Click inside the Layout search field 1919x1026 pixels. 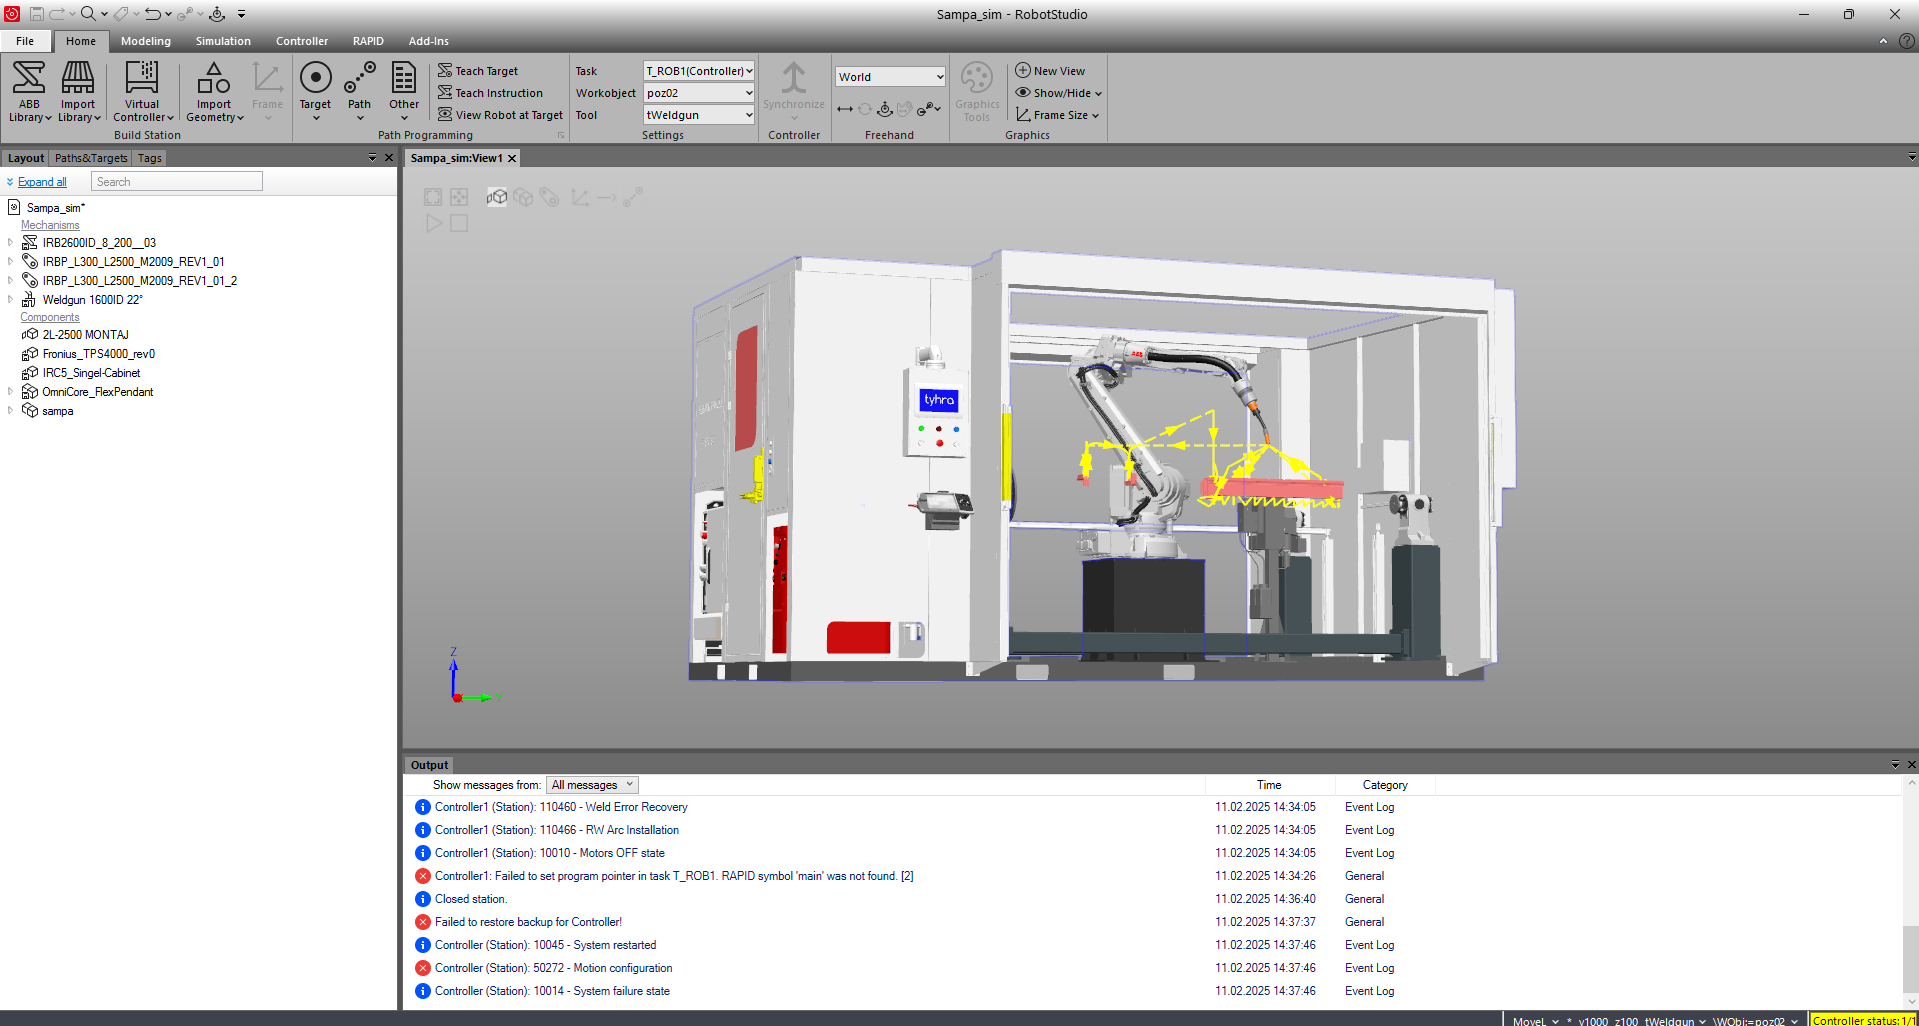click(176, 181)
